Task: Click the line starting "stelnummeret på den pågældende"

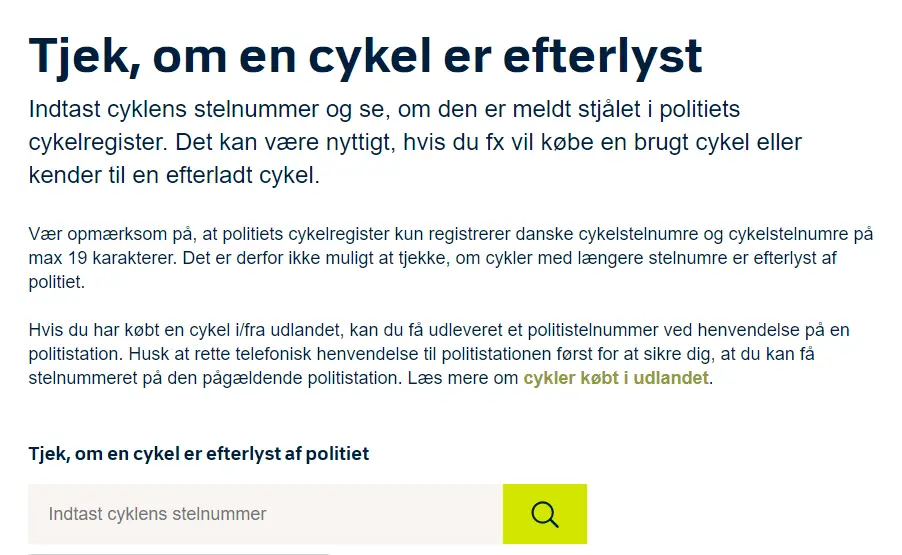Action: pos(370,378)
